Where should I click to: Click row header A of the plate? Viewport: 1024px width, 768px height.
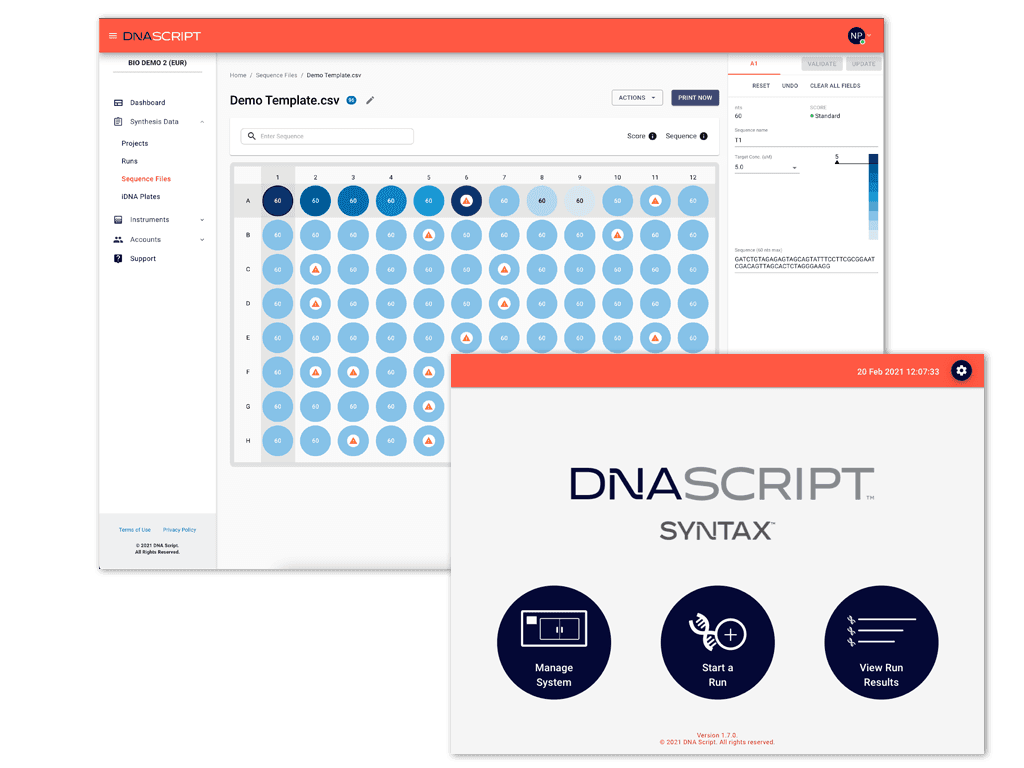(248, 200)
